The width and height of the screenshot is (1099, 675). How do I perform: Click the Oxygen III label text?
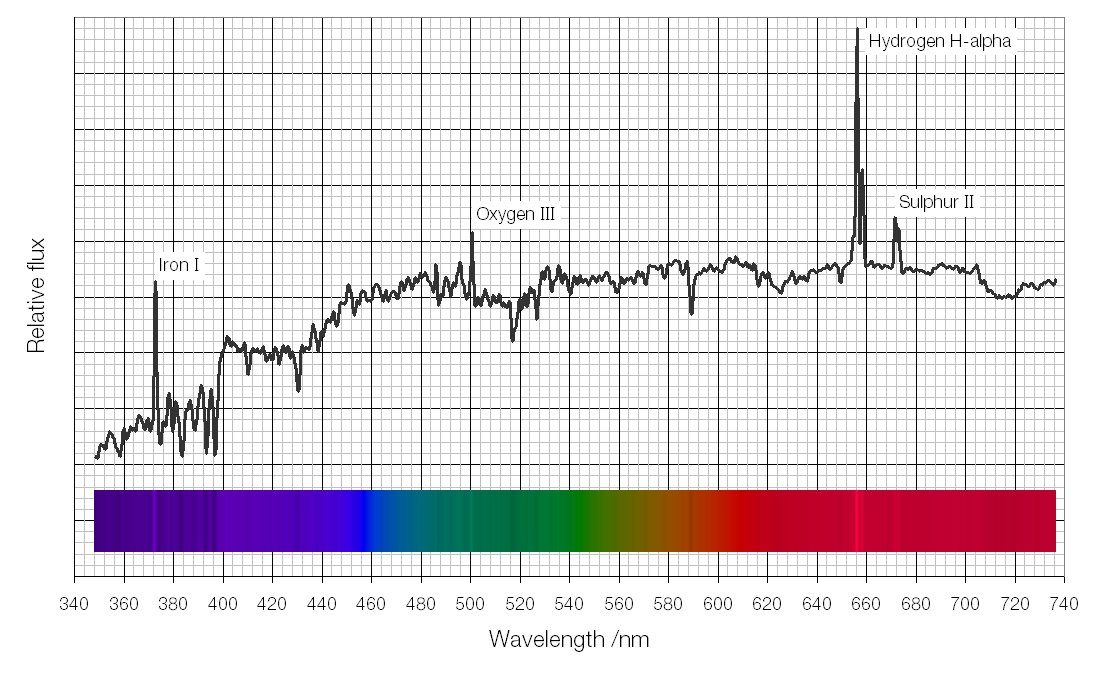tap(515, 214)
